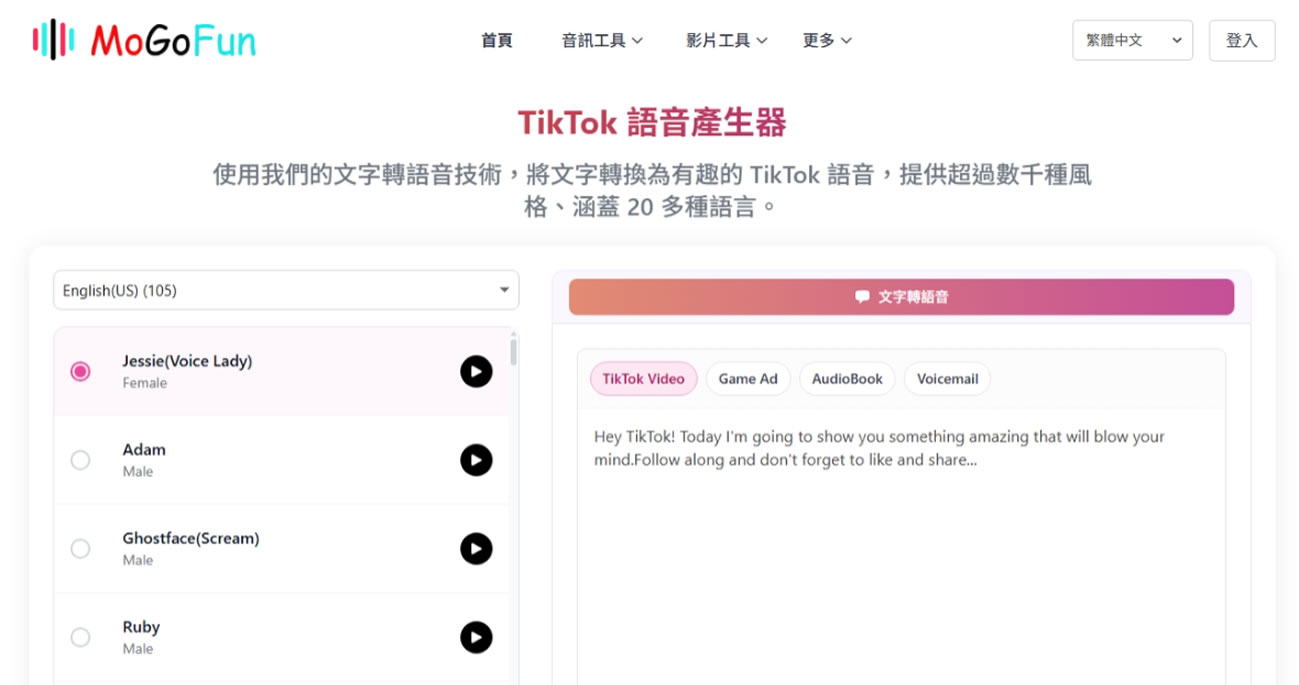Play Jessie (Voice Lady) voice preview
Image resolution: width=1299 pixels, height=685 pixels.
476,372
